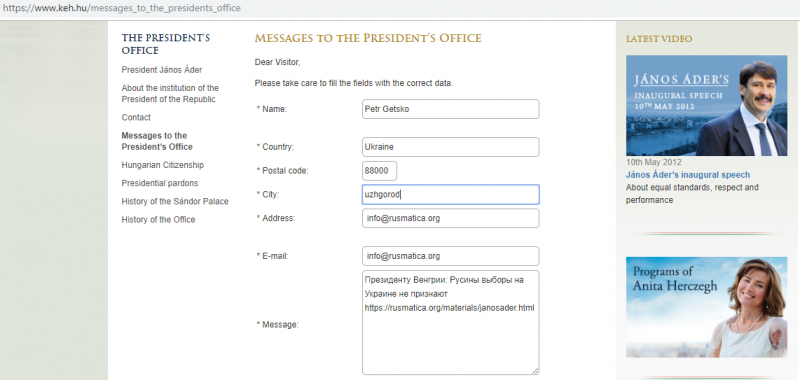Focus the Postal code field
Viewport: 800px width, 380px height.
(x=380, y=171)
